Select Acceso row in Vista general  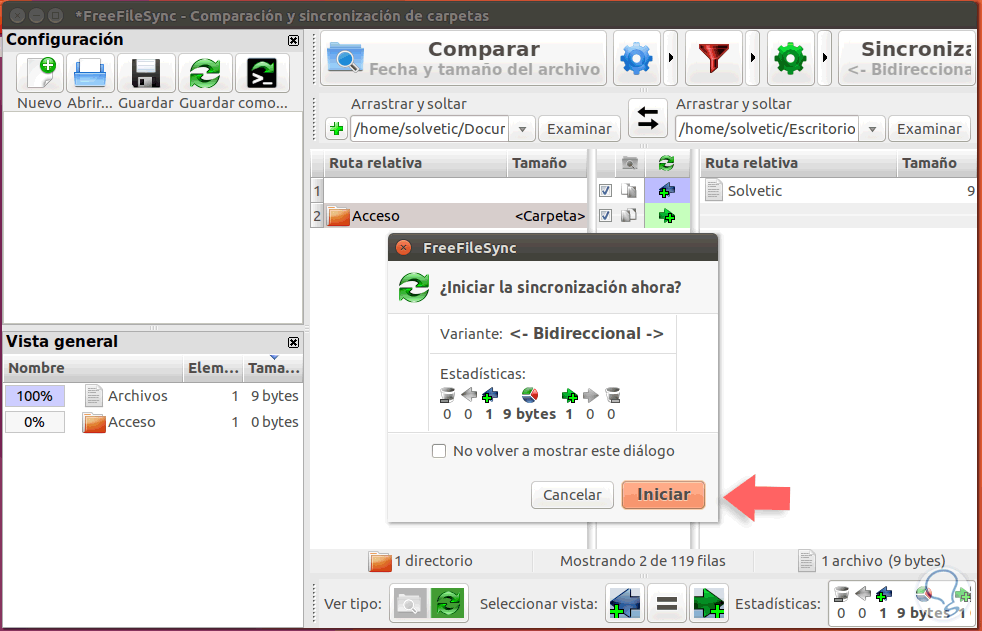(x=153, y=422)
